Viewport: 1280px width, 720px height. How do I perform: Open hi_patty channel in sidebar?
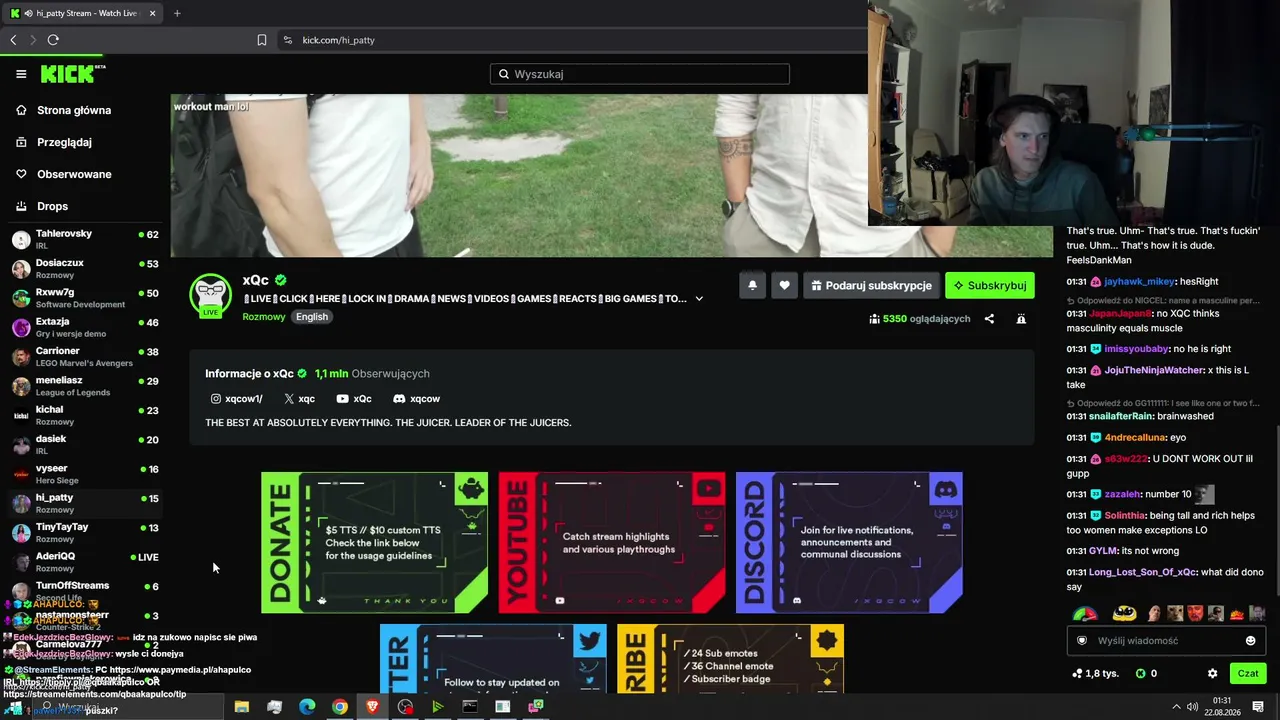(x=85, y=503)
